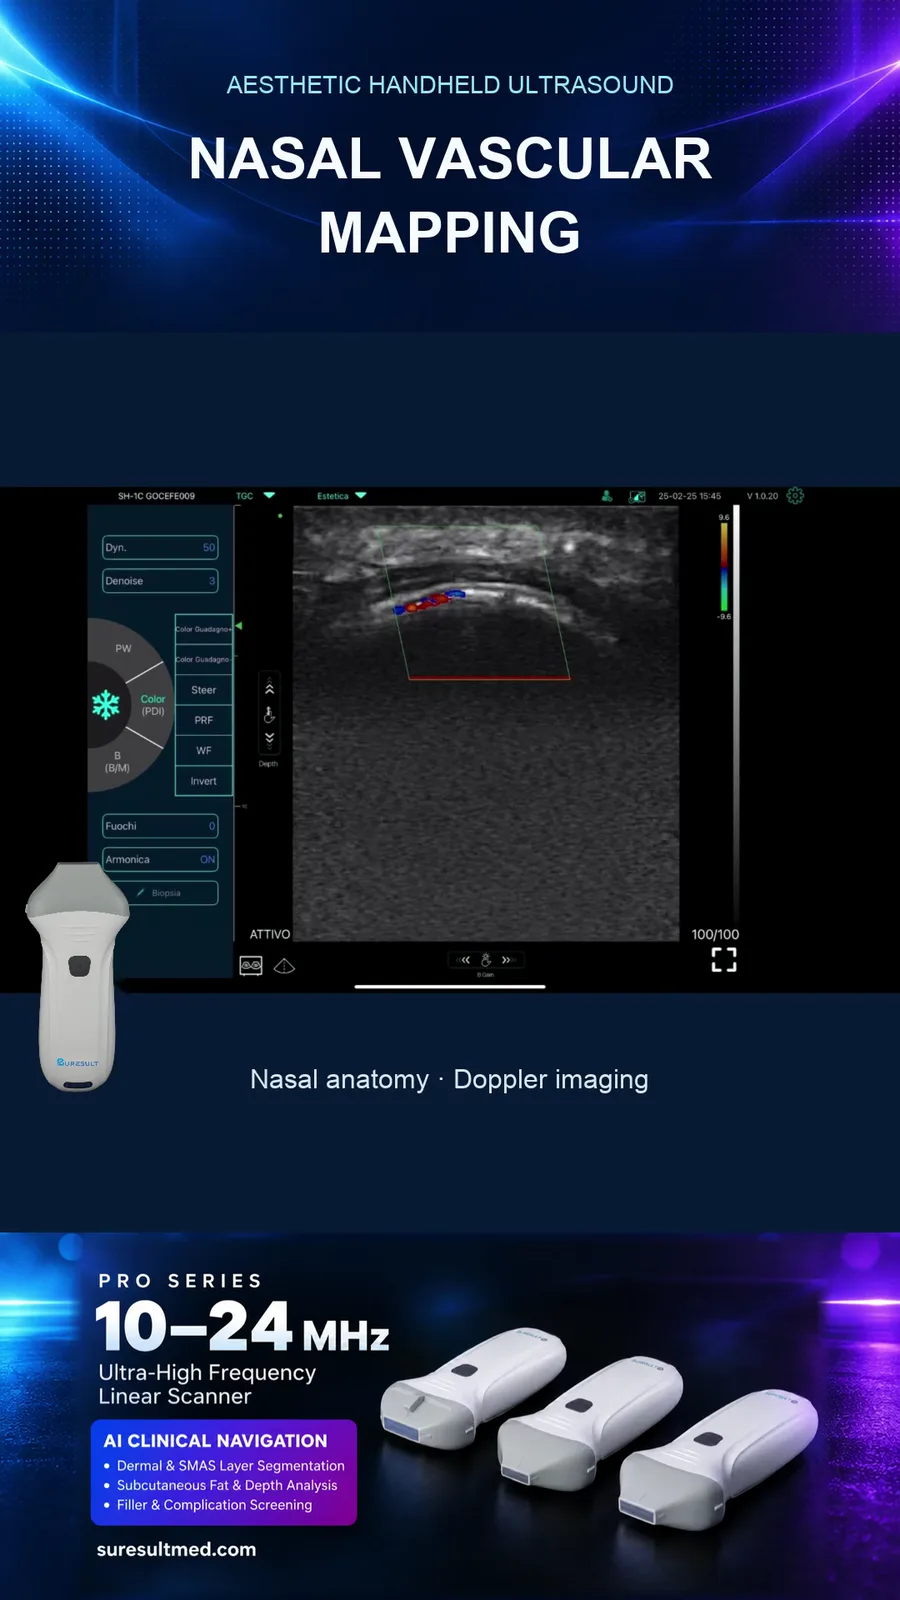900x1600 pixels.
Task: Expand the TGC dropdown
Action: [x=269, y=495]
